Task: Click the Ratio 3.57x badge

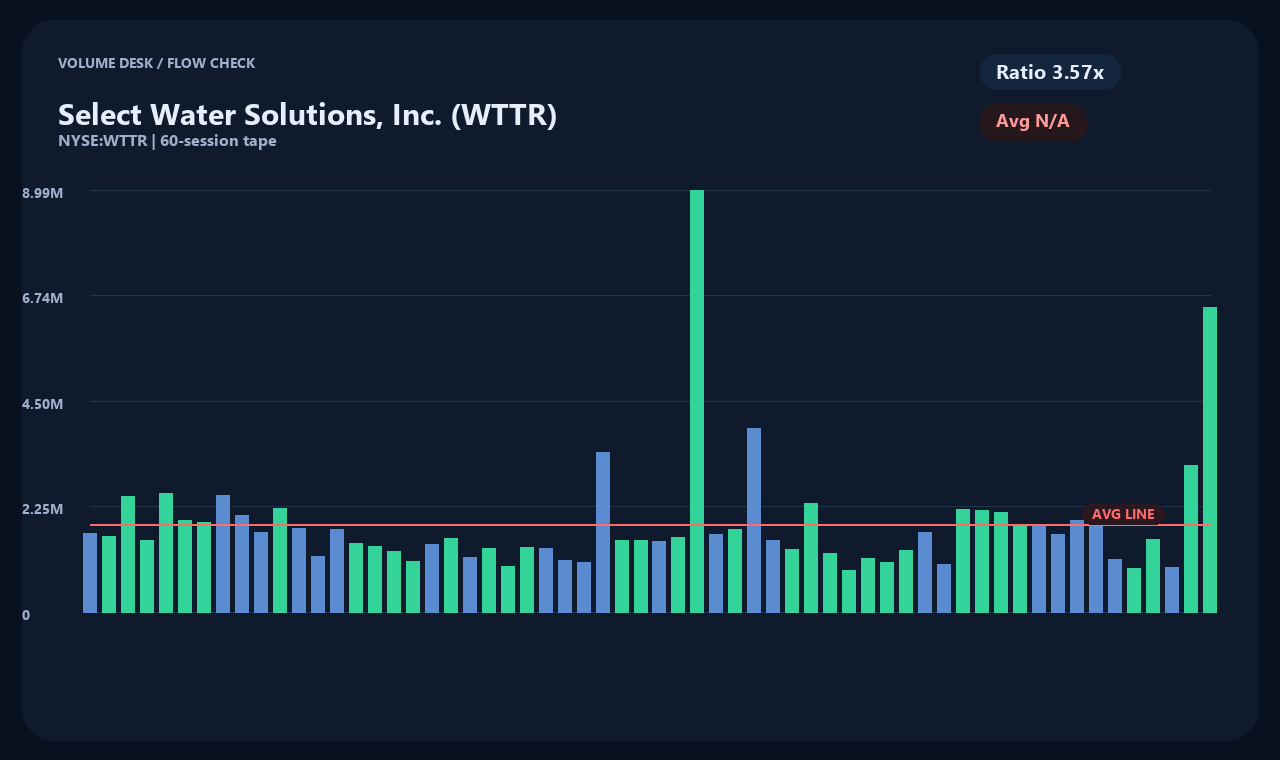Action: (x=1050, y=72)
